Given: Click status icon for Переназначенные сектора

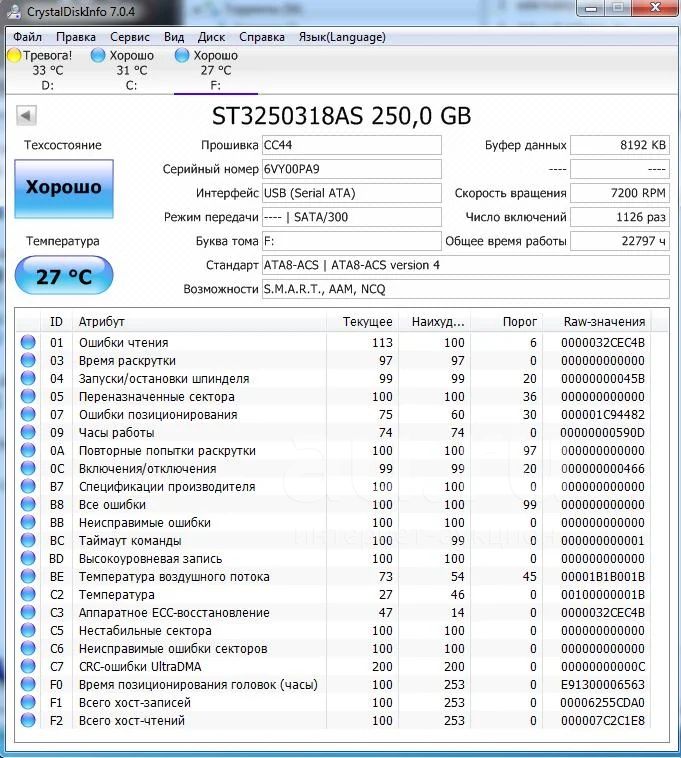Looking at the screenshot, I should click(28, 396).
